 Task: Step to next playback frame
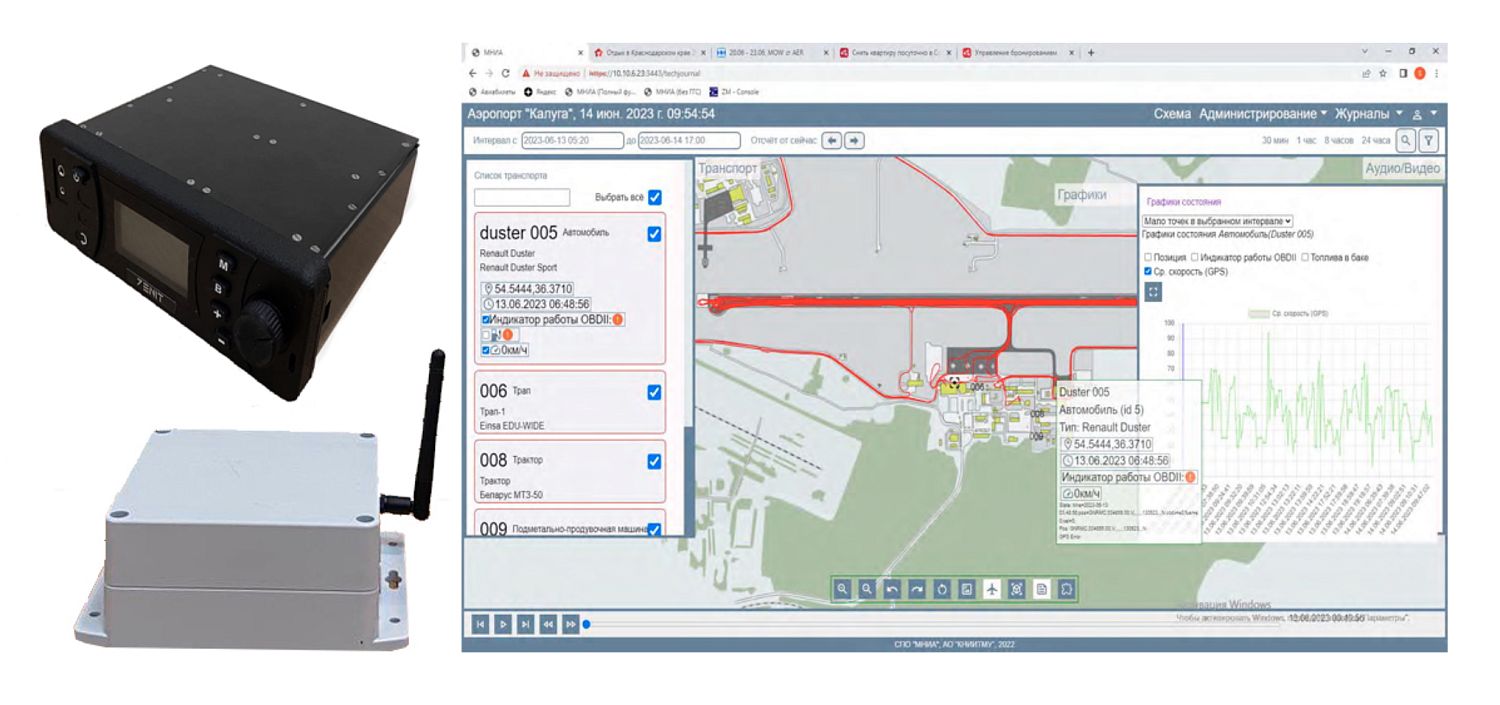(x=526, y=624)
